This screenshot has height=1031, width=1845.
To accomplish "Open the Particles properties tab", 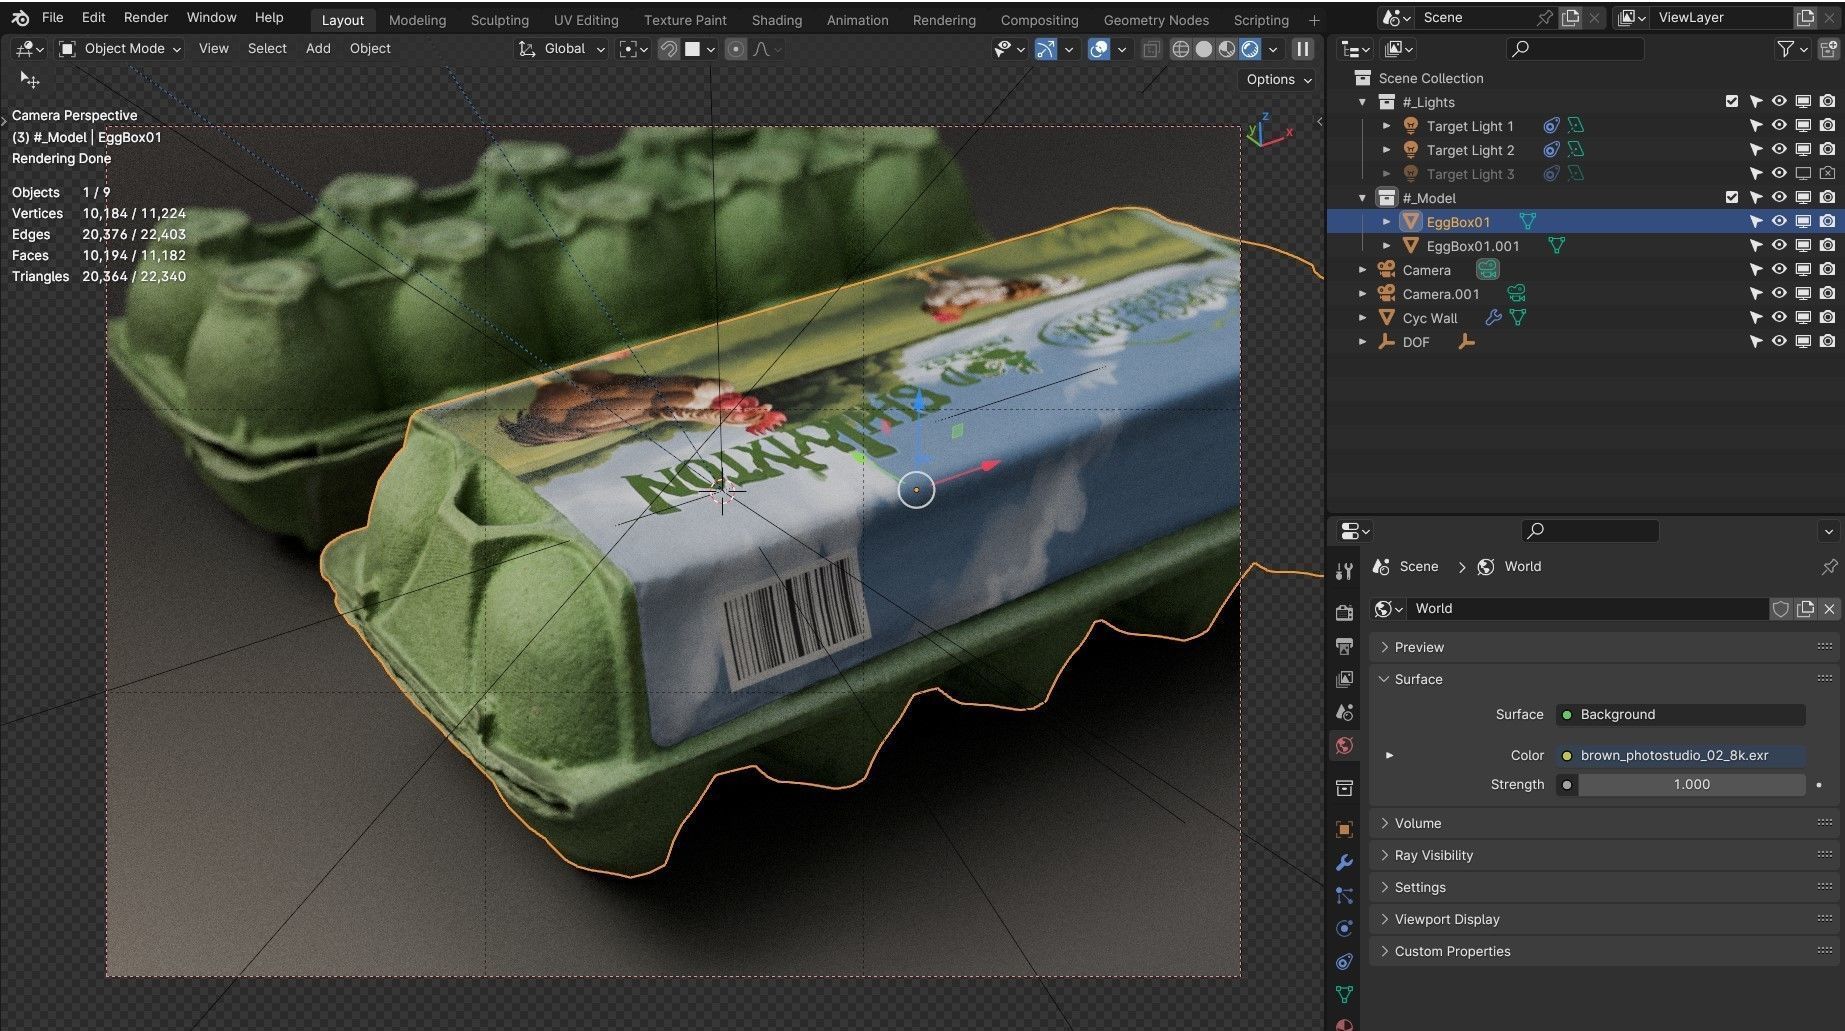I will (x=1344, y=895).
